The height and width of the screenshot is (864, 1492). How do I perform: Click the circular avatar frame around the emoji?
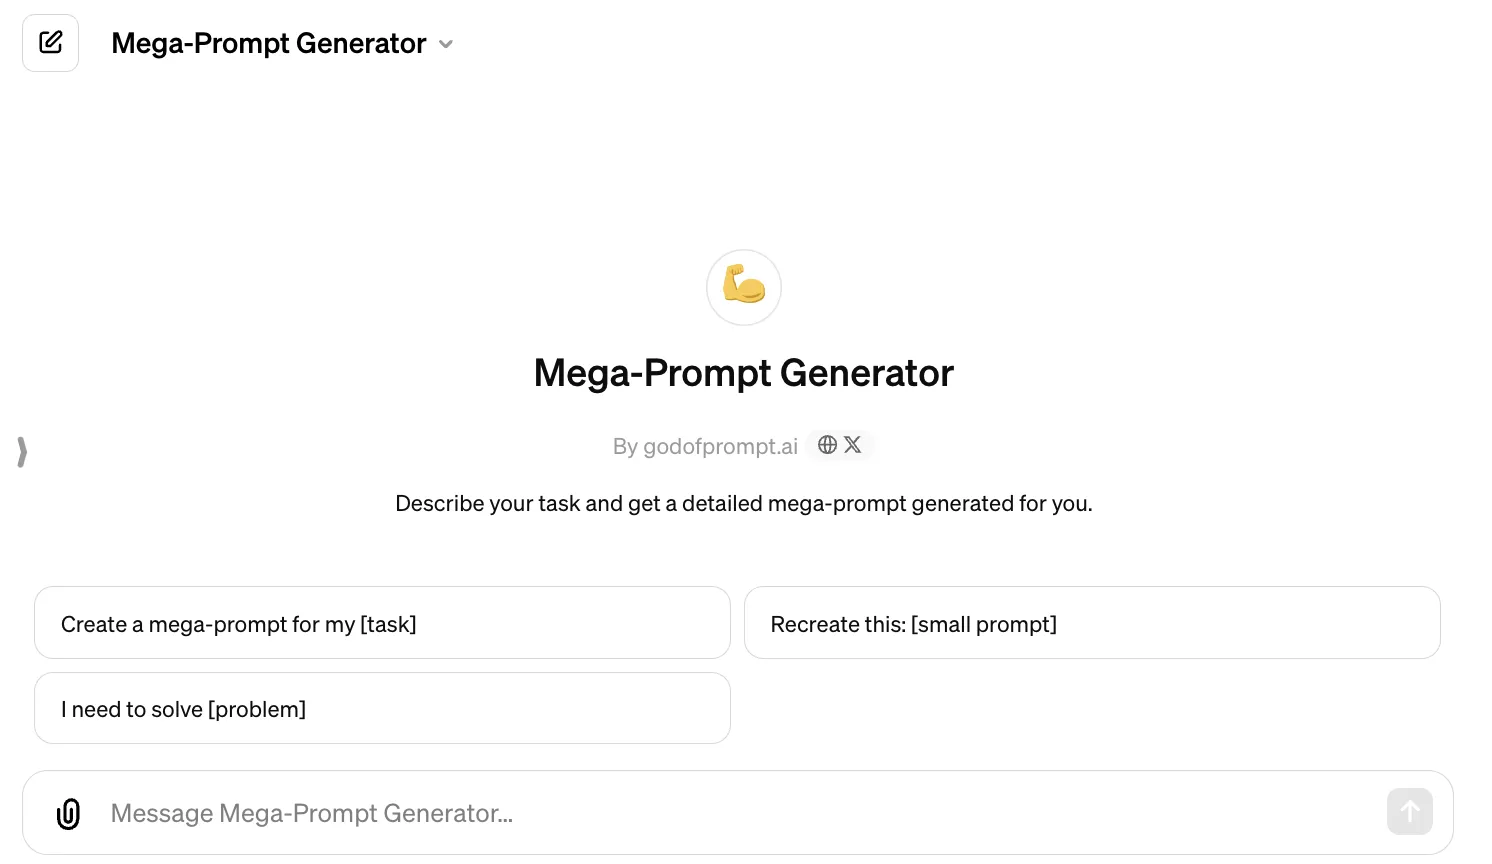(744, 287)
